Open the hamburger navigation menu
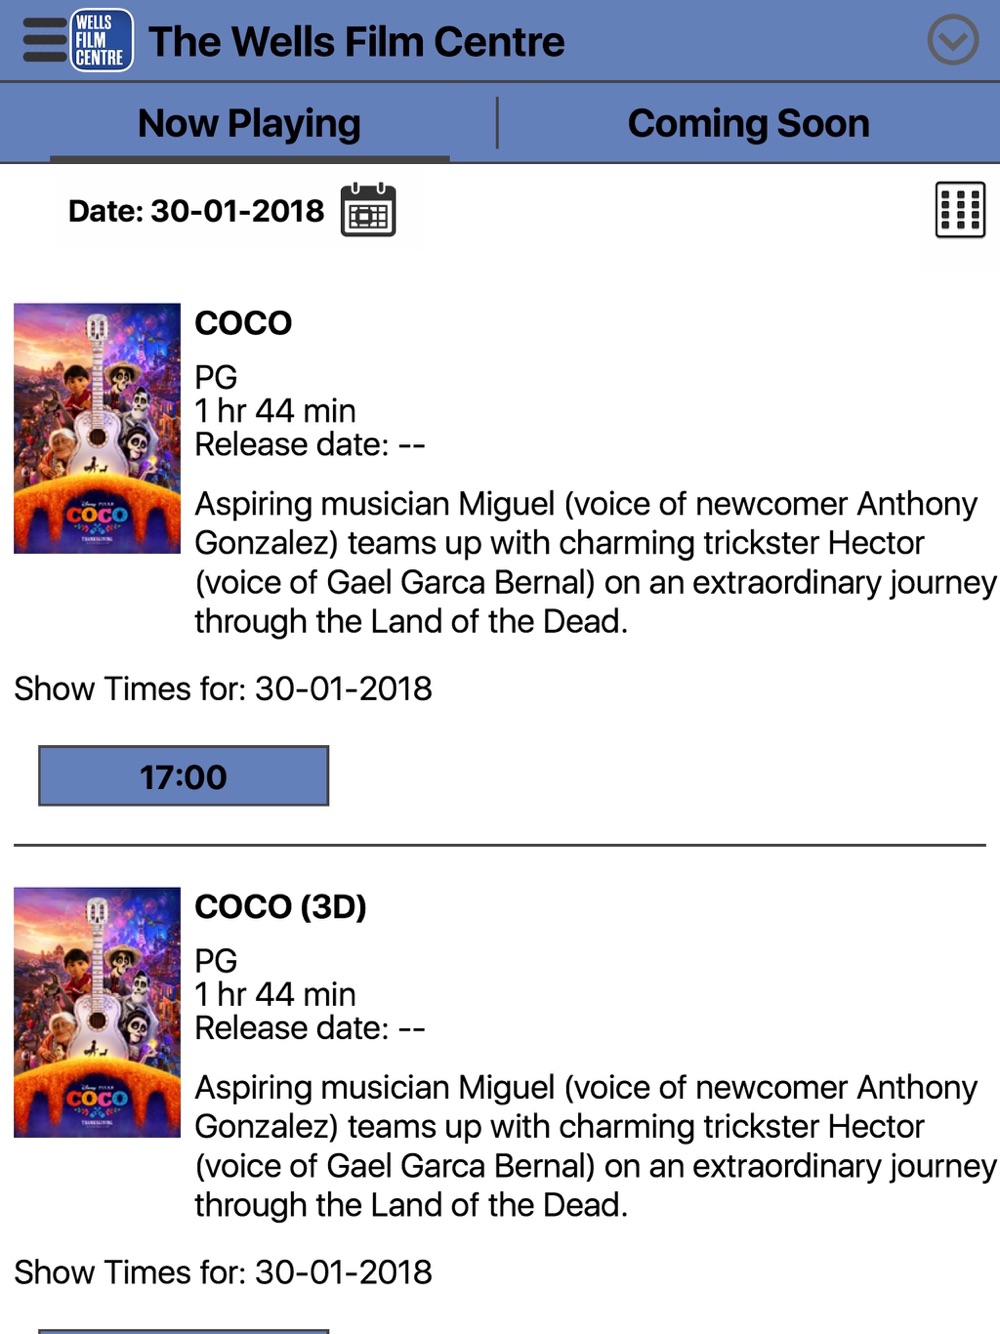This screenshot has height=1334, width=1000. [44, 41]
